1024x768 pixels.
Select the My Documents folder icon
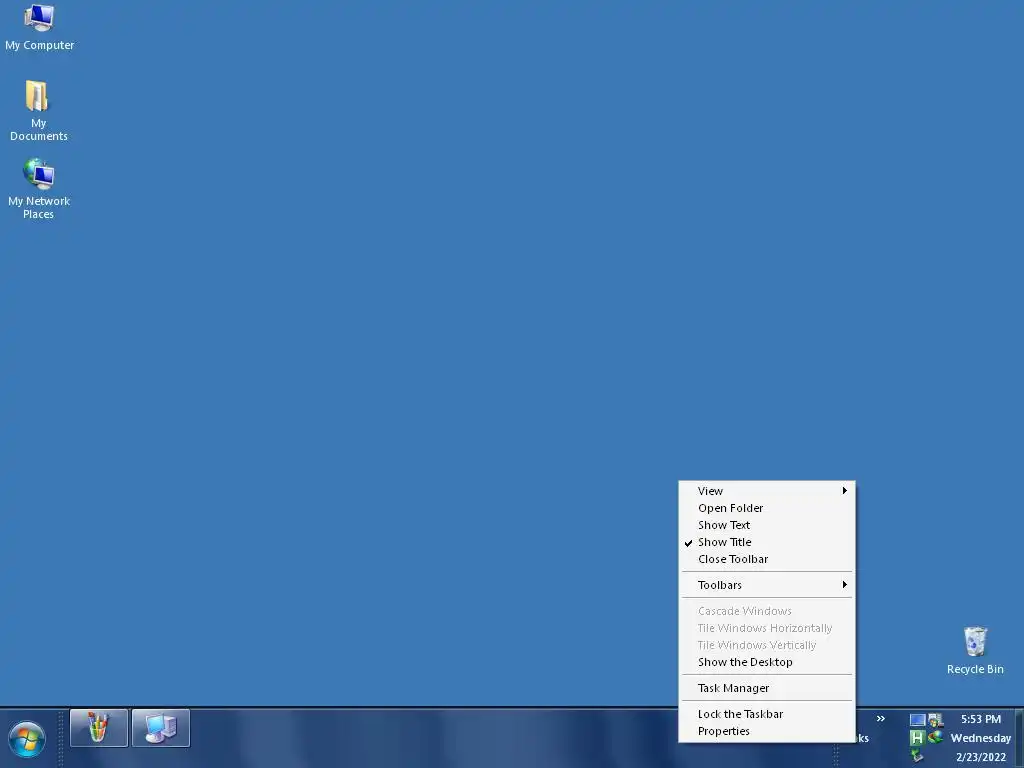click(x=38, y=110)
